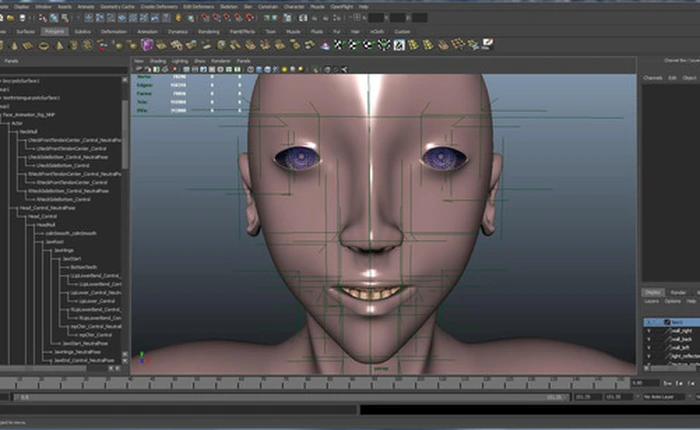This screenshot has width=700, height=430.
Task: Switch to the nCloth shelf tab
Action: [x=377, y=32]
